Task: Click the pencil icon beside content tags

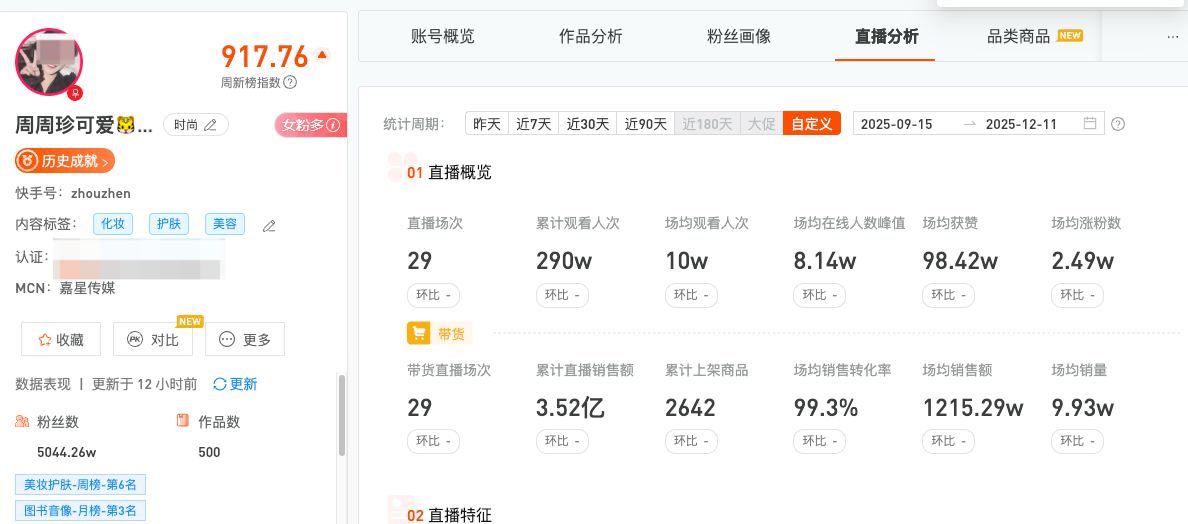Action: [x=269, y=225]
